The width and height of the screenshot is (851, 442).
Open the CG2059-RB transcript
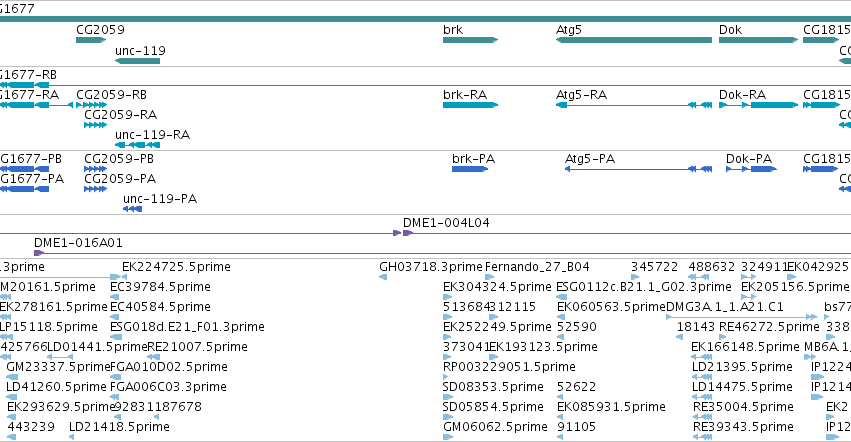(91, 105)
